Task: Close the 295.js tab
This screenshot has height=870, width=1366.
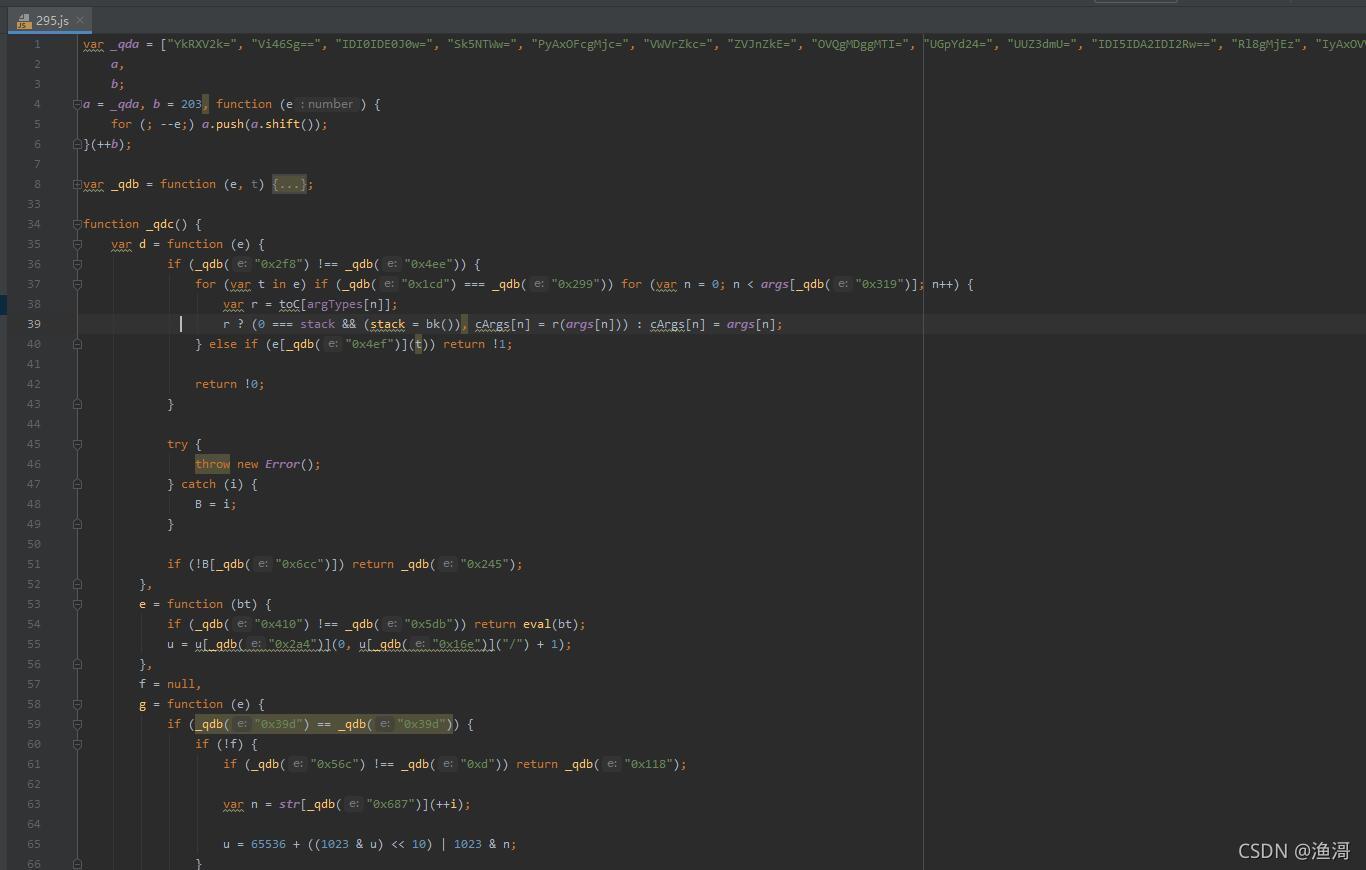Action: point(80,20)
